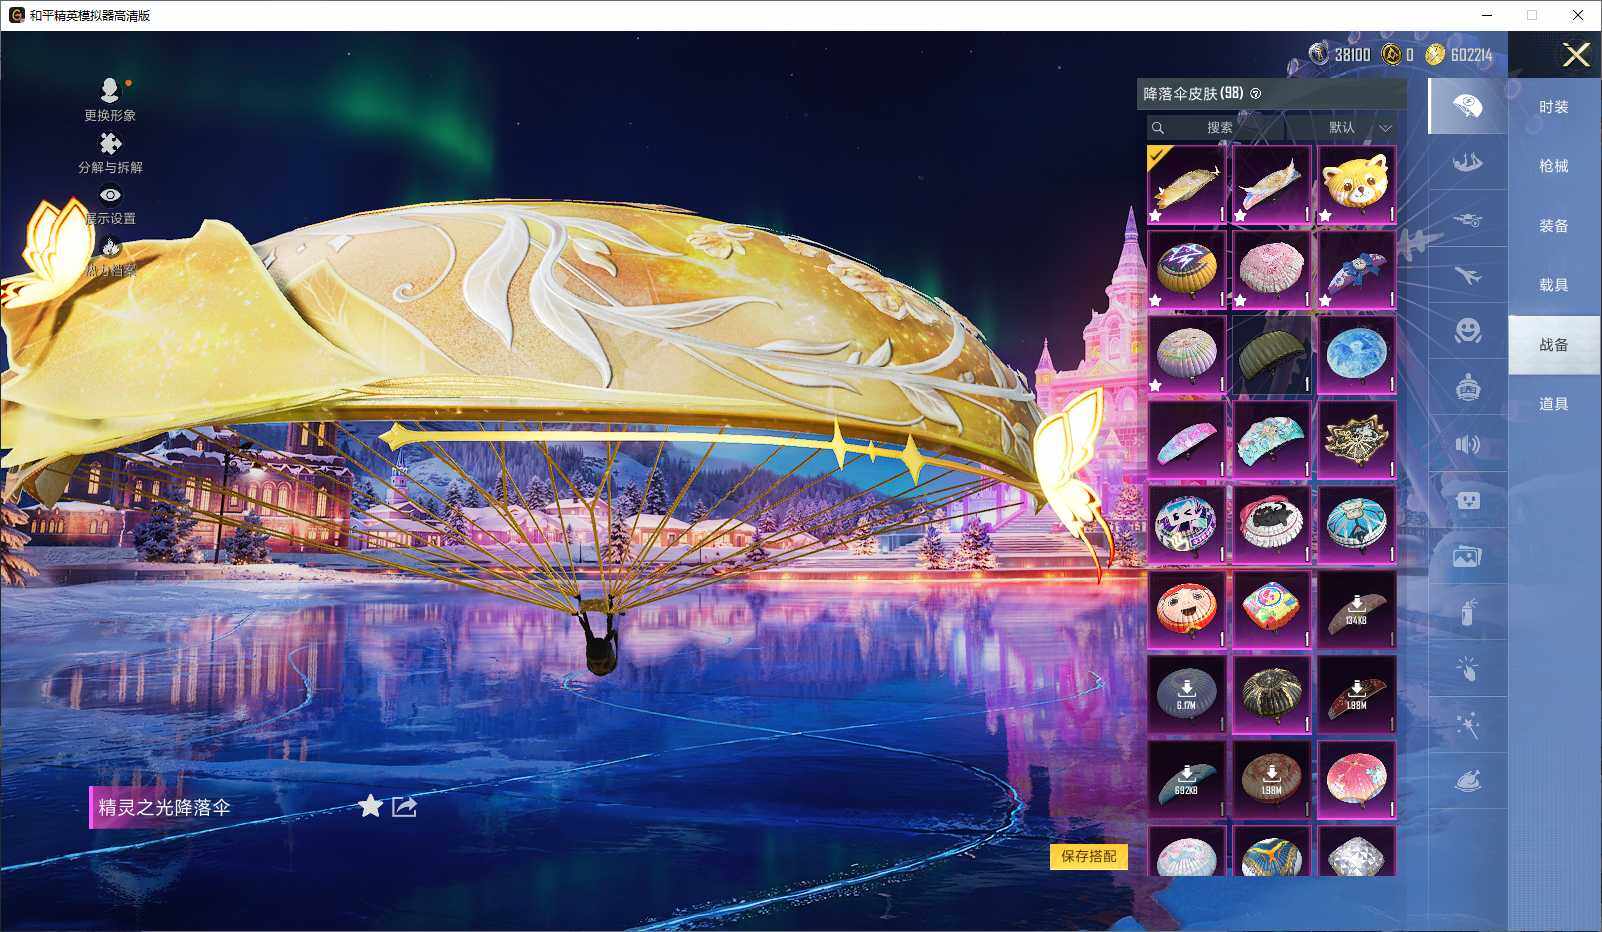Select the photo gallery category icon
The image size is (1602, 932).
[1467, 556]
